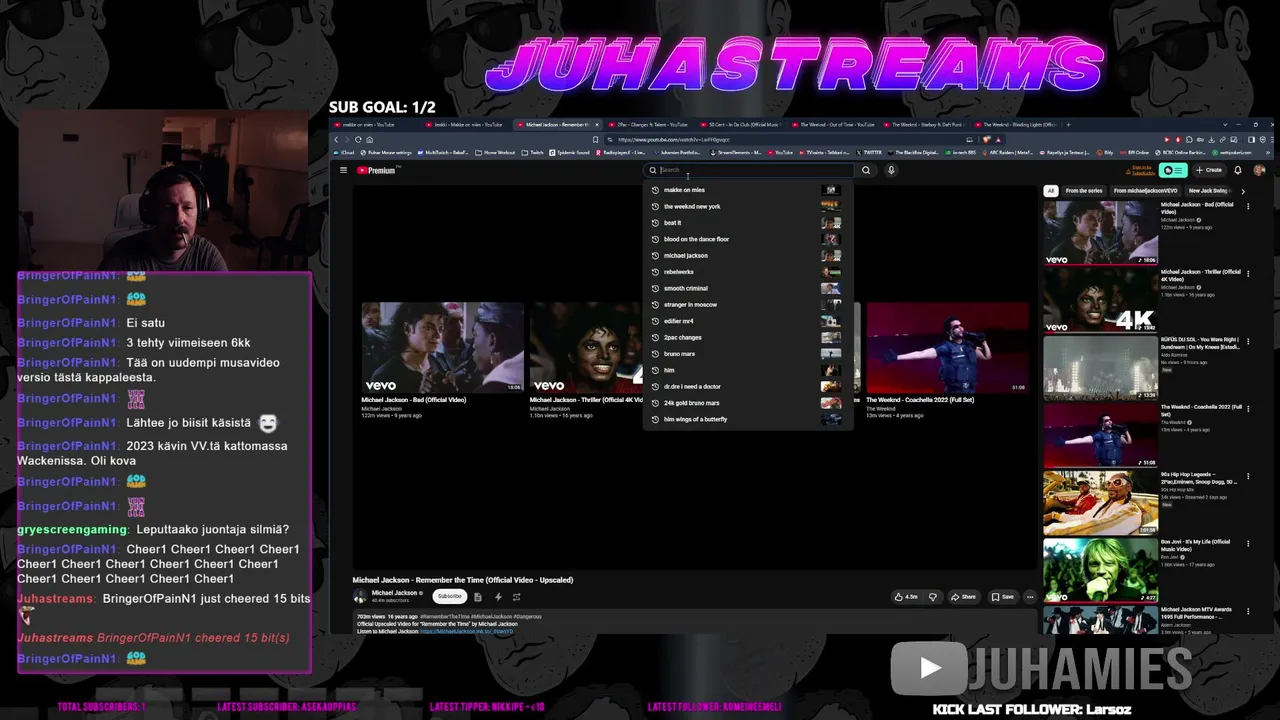The height and width of the screenshot is (720, 1280).
Task: Go back with browser back arrow
Action: coord(336,140)
